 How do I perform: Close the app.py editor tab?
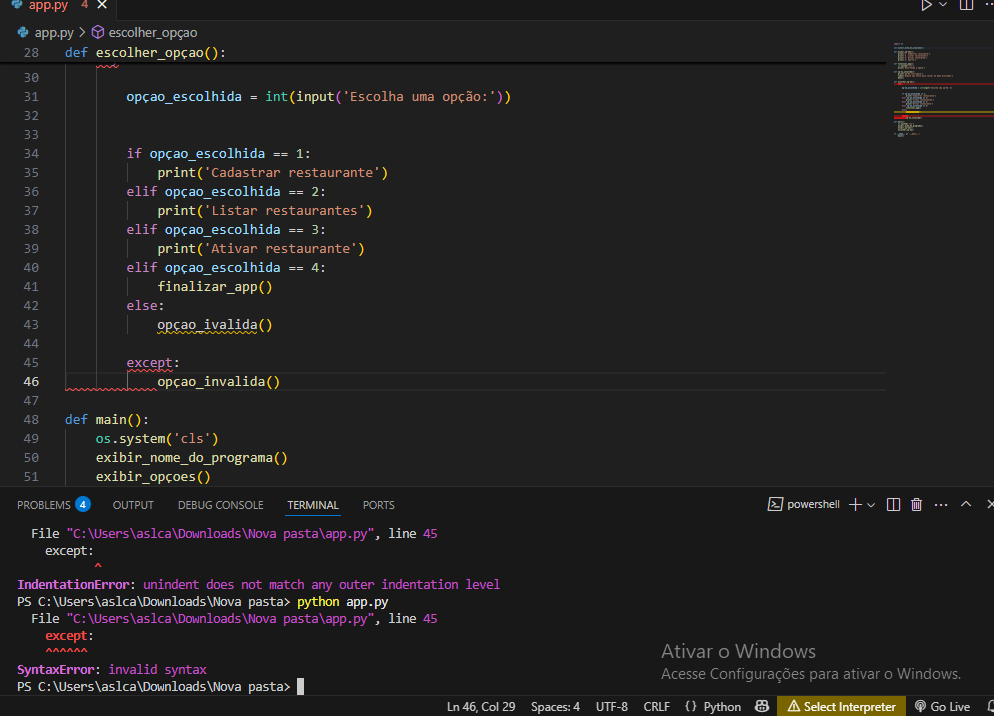(x=102, y=5)
